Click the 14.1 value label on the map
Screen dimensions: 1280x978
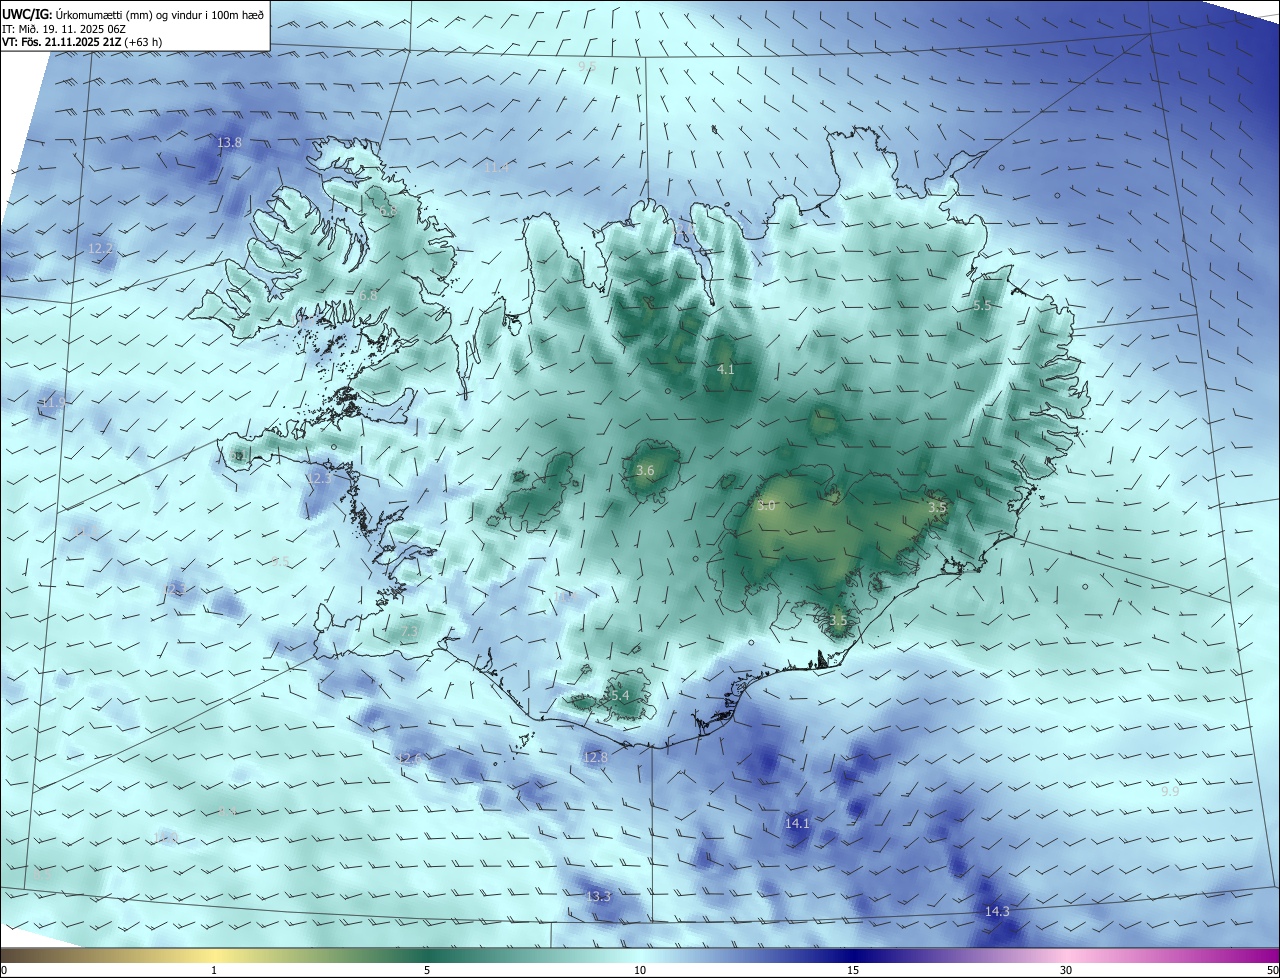click(x=797, y=824)
